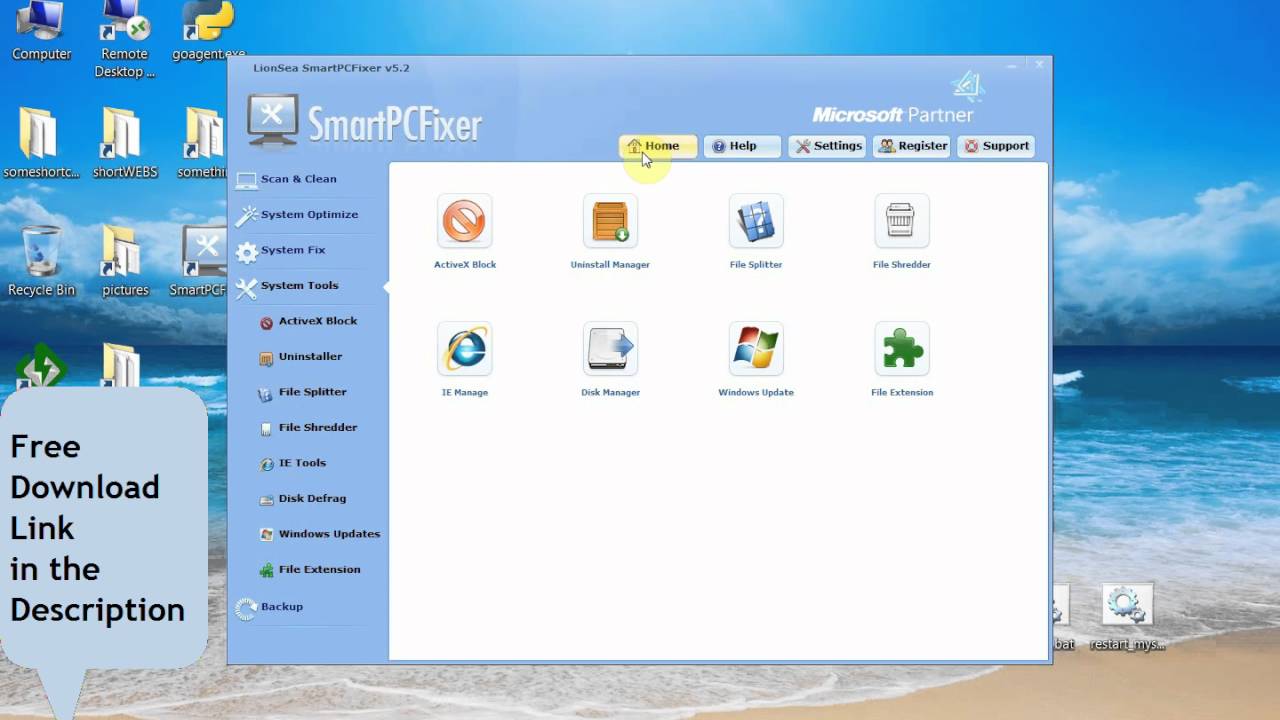
Task: Select the restart_mys... desktop file
Action: (1127, 619)
